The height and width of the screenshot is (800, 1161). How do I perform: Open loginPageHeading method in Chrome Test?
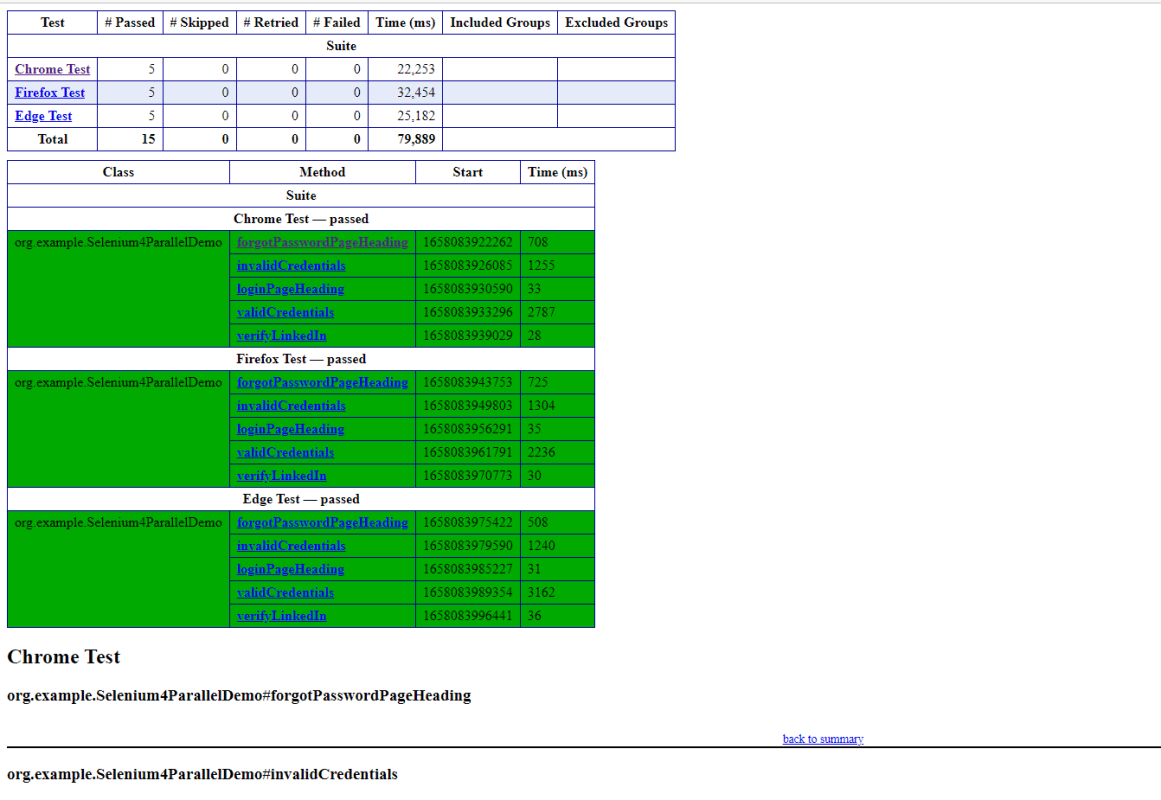[290, 289]
